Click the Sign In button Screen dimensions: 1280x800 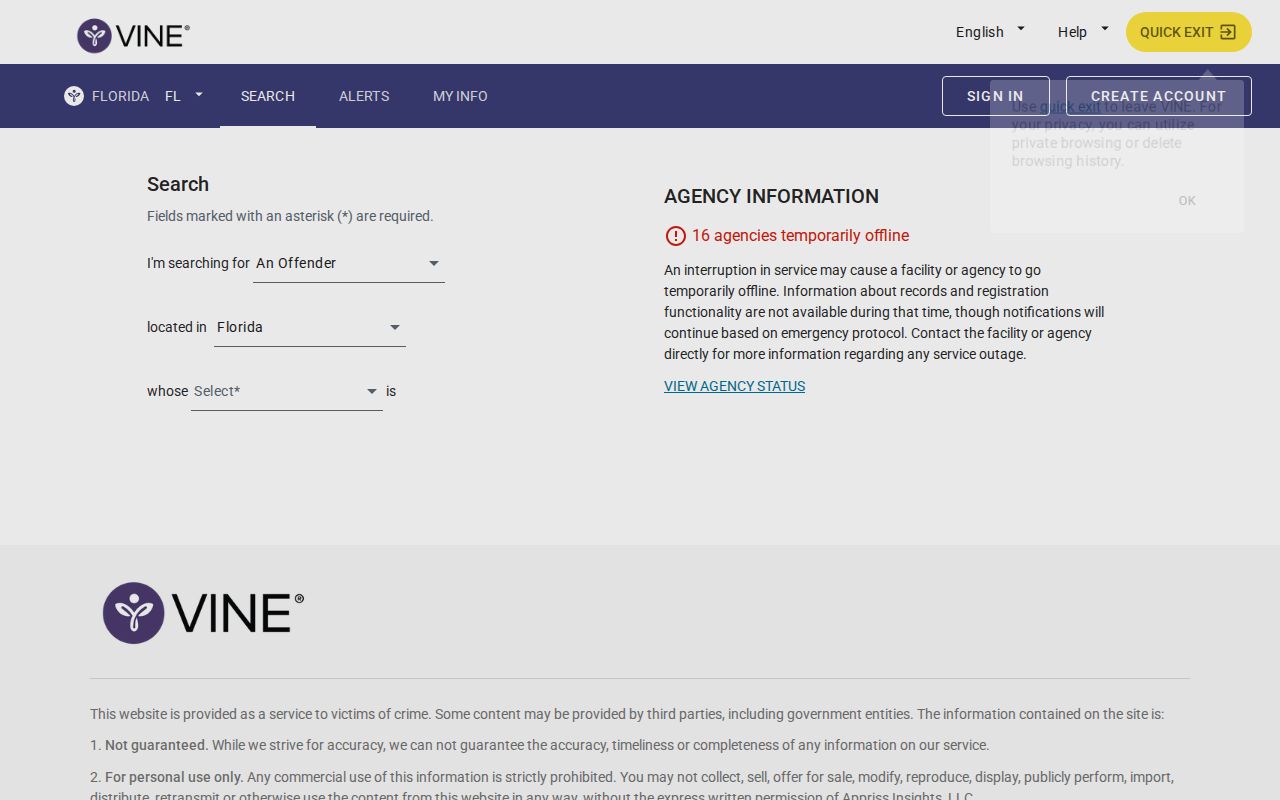(x=995, y=96)
